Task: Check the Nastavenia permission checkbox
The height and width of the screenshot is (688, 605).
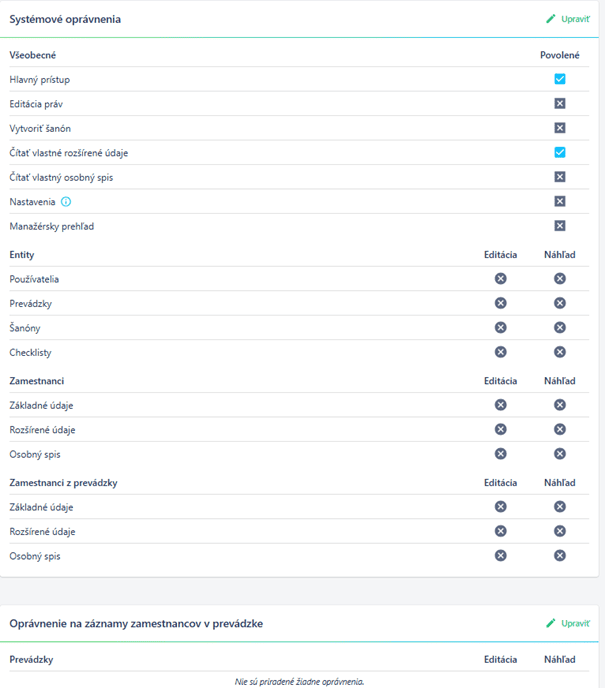Action: 560,201
